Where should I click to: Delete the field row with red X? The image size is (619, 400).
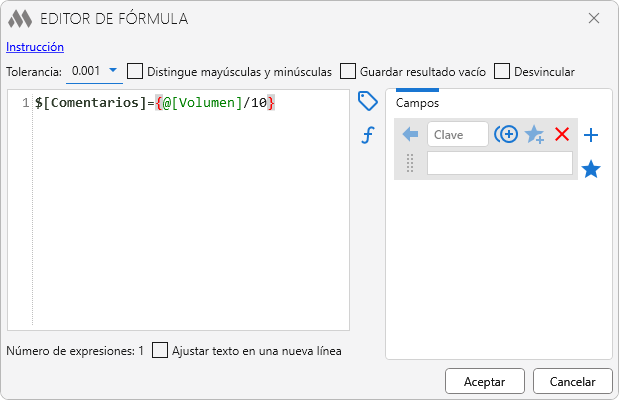coord(562,134)
